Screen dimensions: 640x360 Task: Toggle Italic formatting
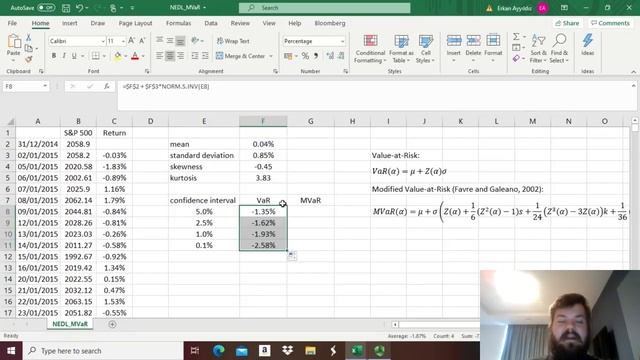[x=64, y=56]
